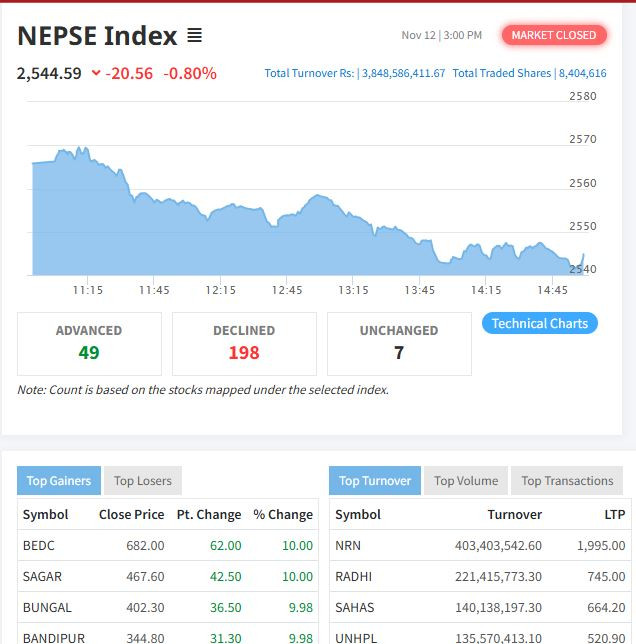Go to the RADHI stock page
Screen dimensions: 636x644
(353, 576)
